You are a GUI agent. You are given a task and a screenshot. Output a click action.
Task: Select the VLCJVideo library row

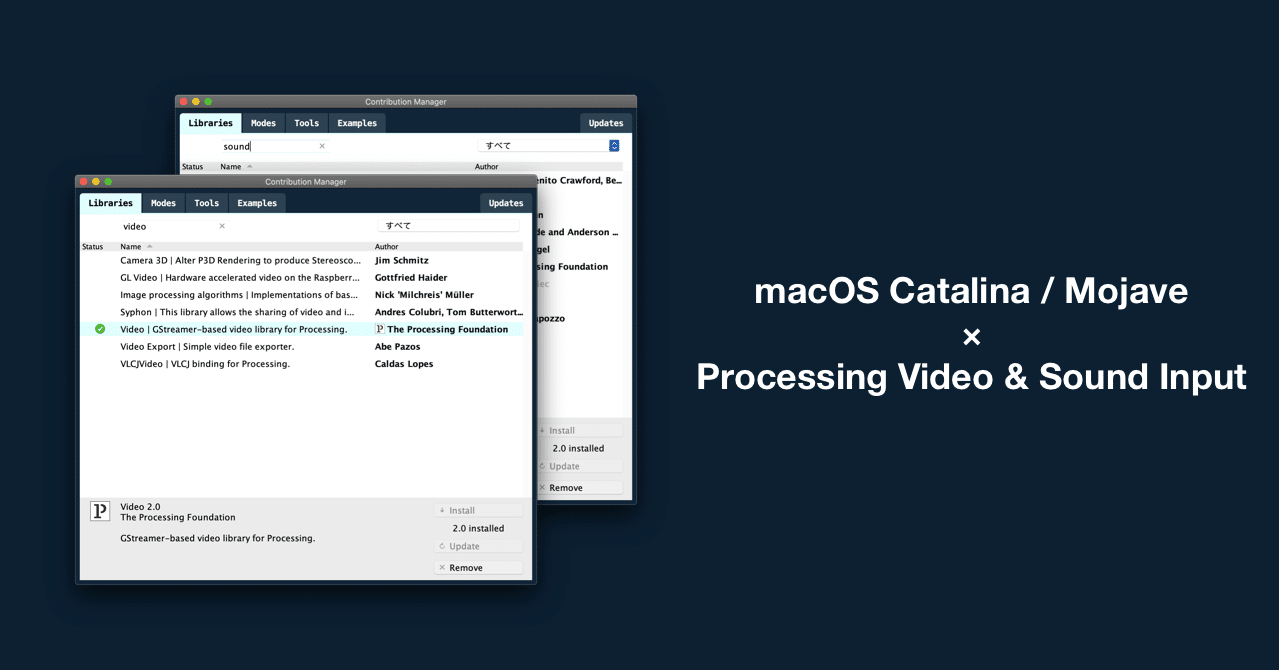point(301,364)
